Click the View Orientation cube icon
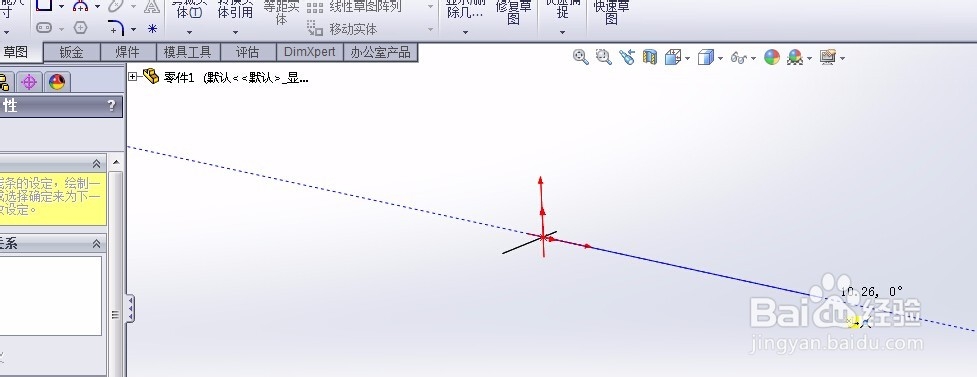977x377 pixels. pyautogui.click(x=673, y=57)
